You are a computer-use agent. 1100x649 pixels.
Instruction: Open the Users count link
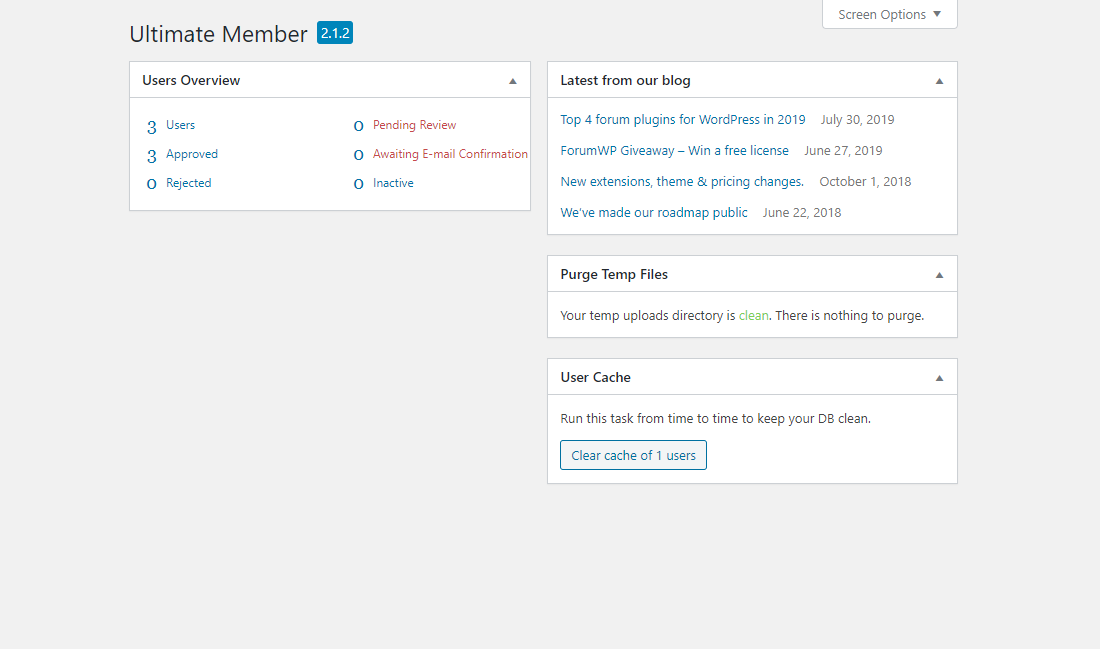[x=180, y=125]
